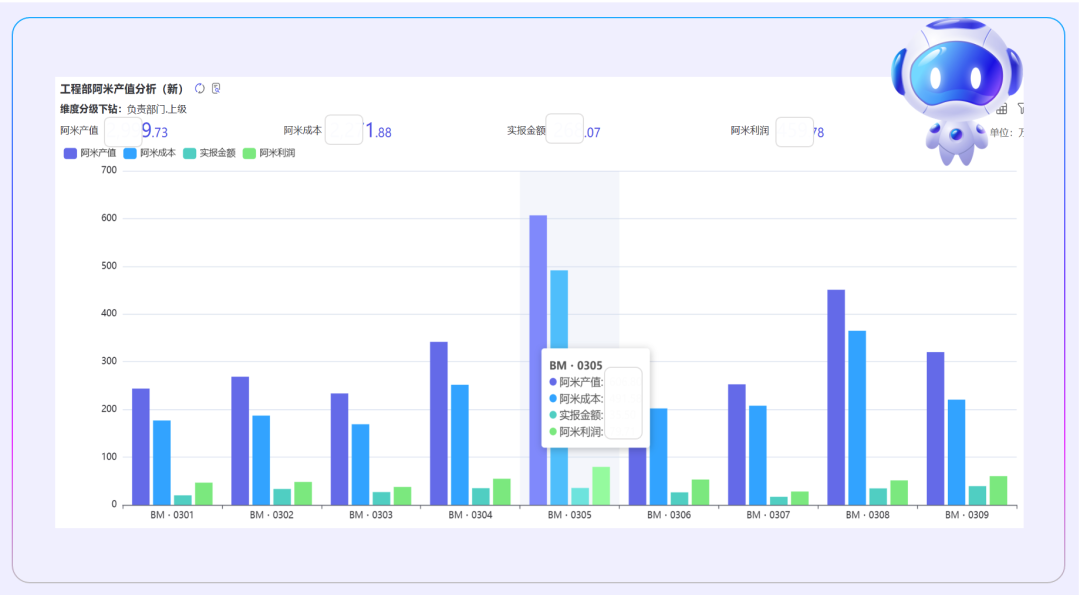
Task: Click the document icon next to the refresh icon
Action: (216, 88)
